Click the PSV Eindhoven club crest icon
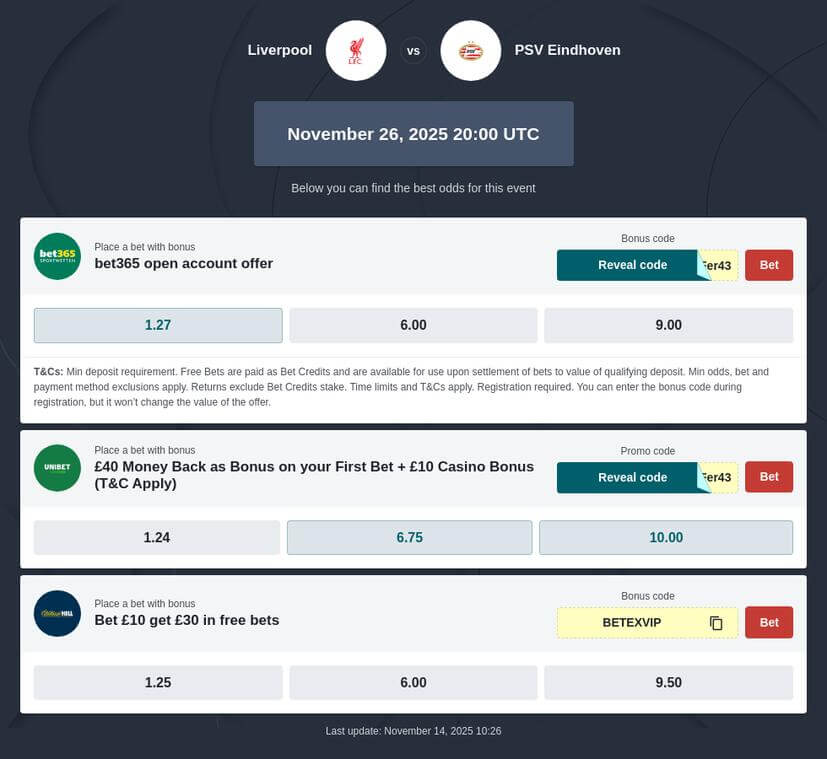The image size is (827, 759). pyautogui.click(x=471, y=50)
